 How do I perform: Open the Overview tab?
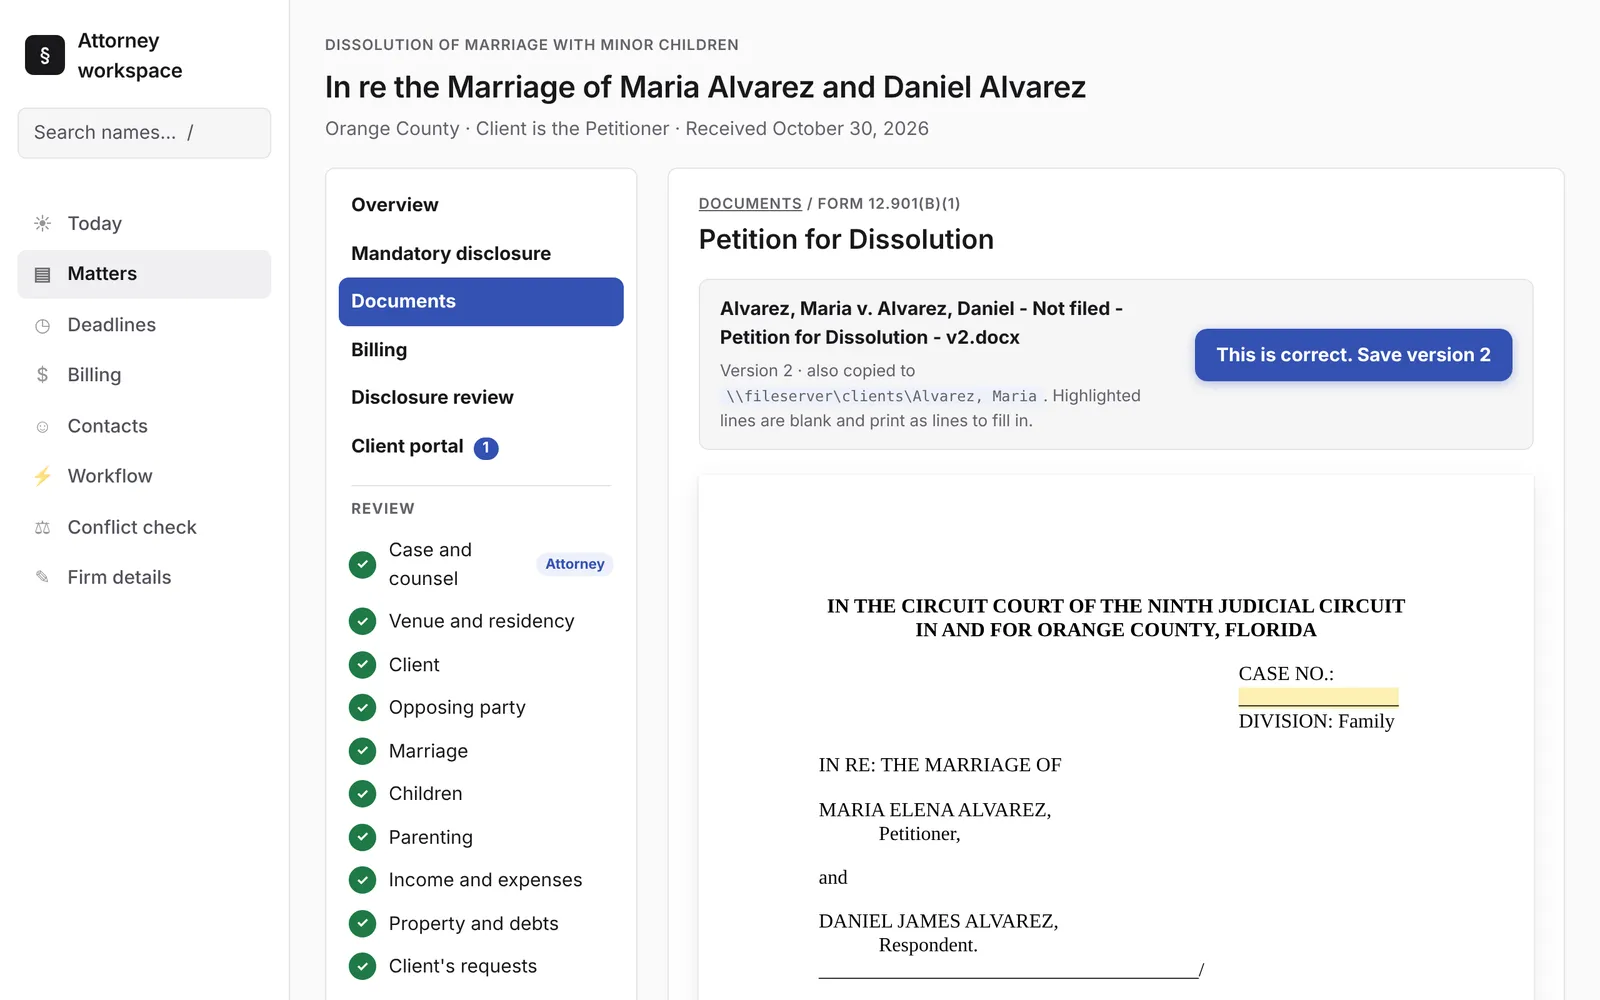pos(481,205)
